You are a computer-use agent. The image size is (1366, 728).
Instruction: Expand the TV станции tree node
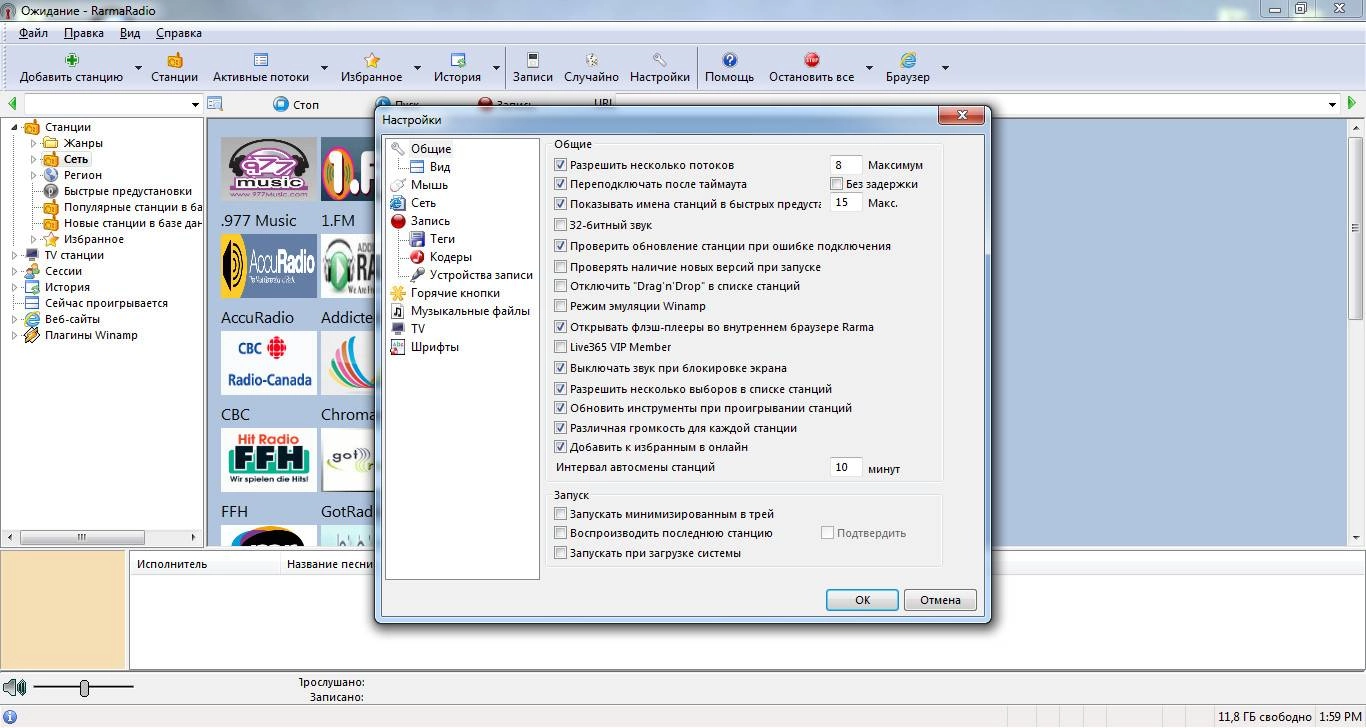point(14,255)
